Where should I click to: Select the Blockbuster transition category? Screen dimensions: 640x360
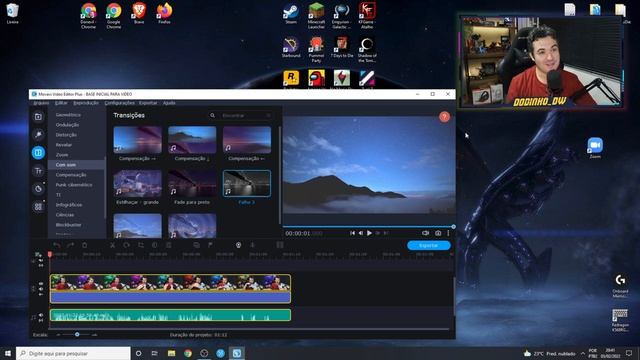(x=69, y=225)
